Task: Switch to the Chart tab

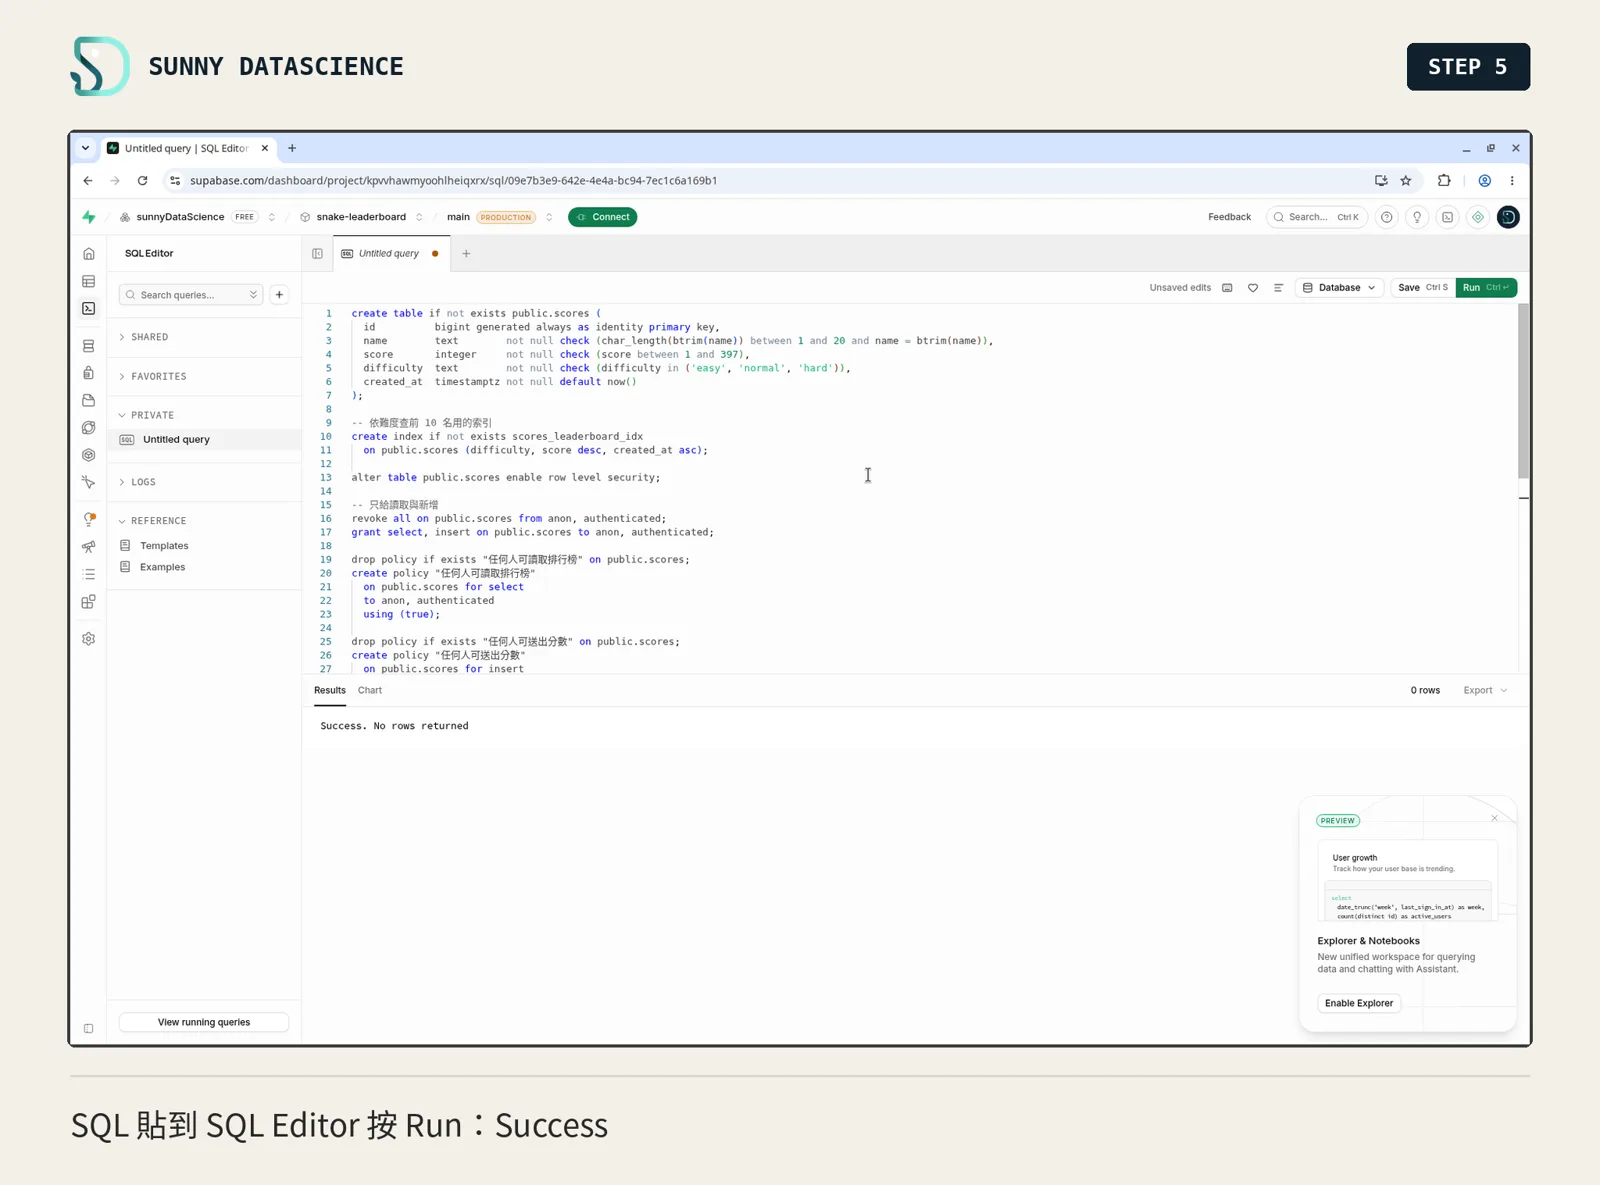Action: pos(370,691)
